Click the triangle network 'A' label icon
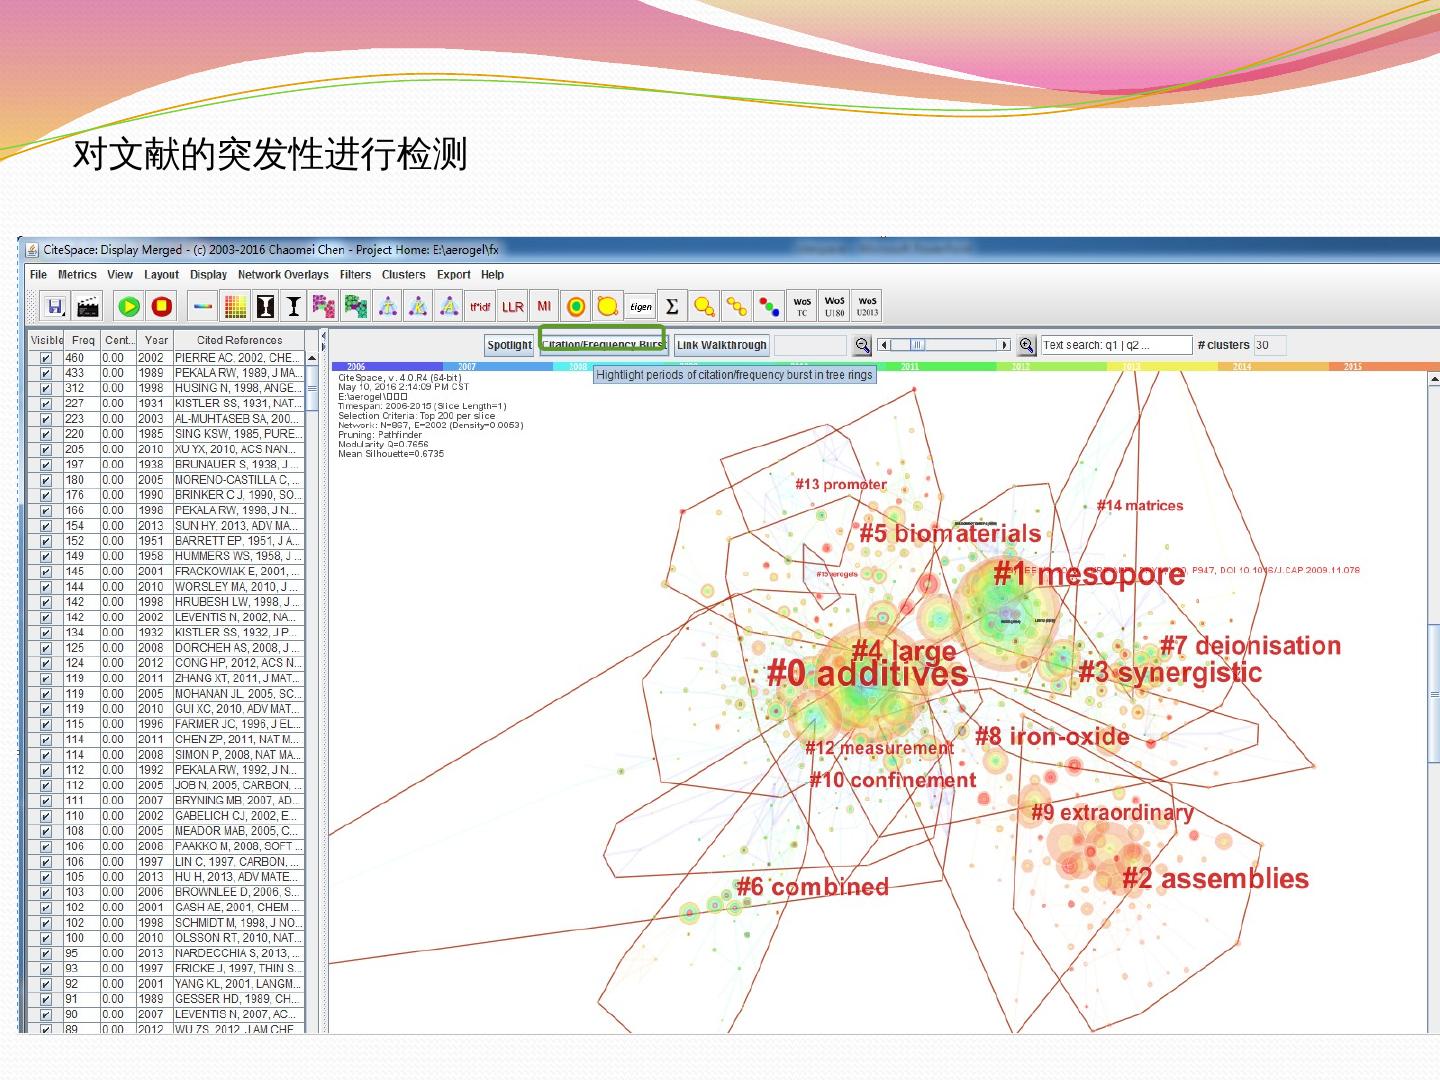The image size is (1440, 1080). point(450,306)
